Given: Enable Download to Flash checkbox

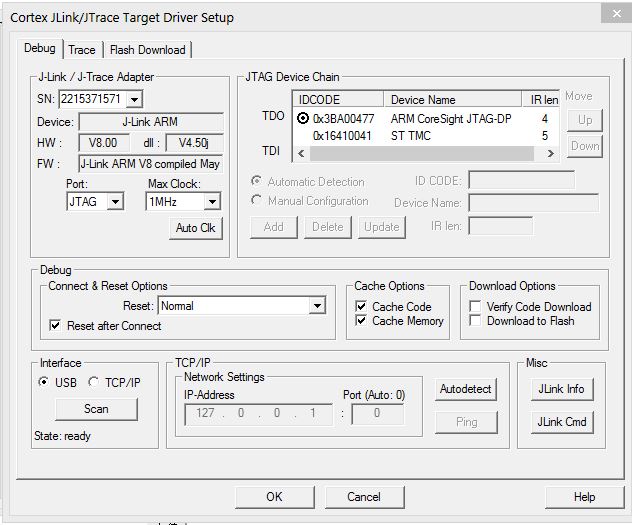Looking at the screenshot, I should (x=475, y=321).
